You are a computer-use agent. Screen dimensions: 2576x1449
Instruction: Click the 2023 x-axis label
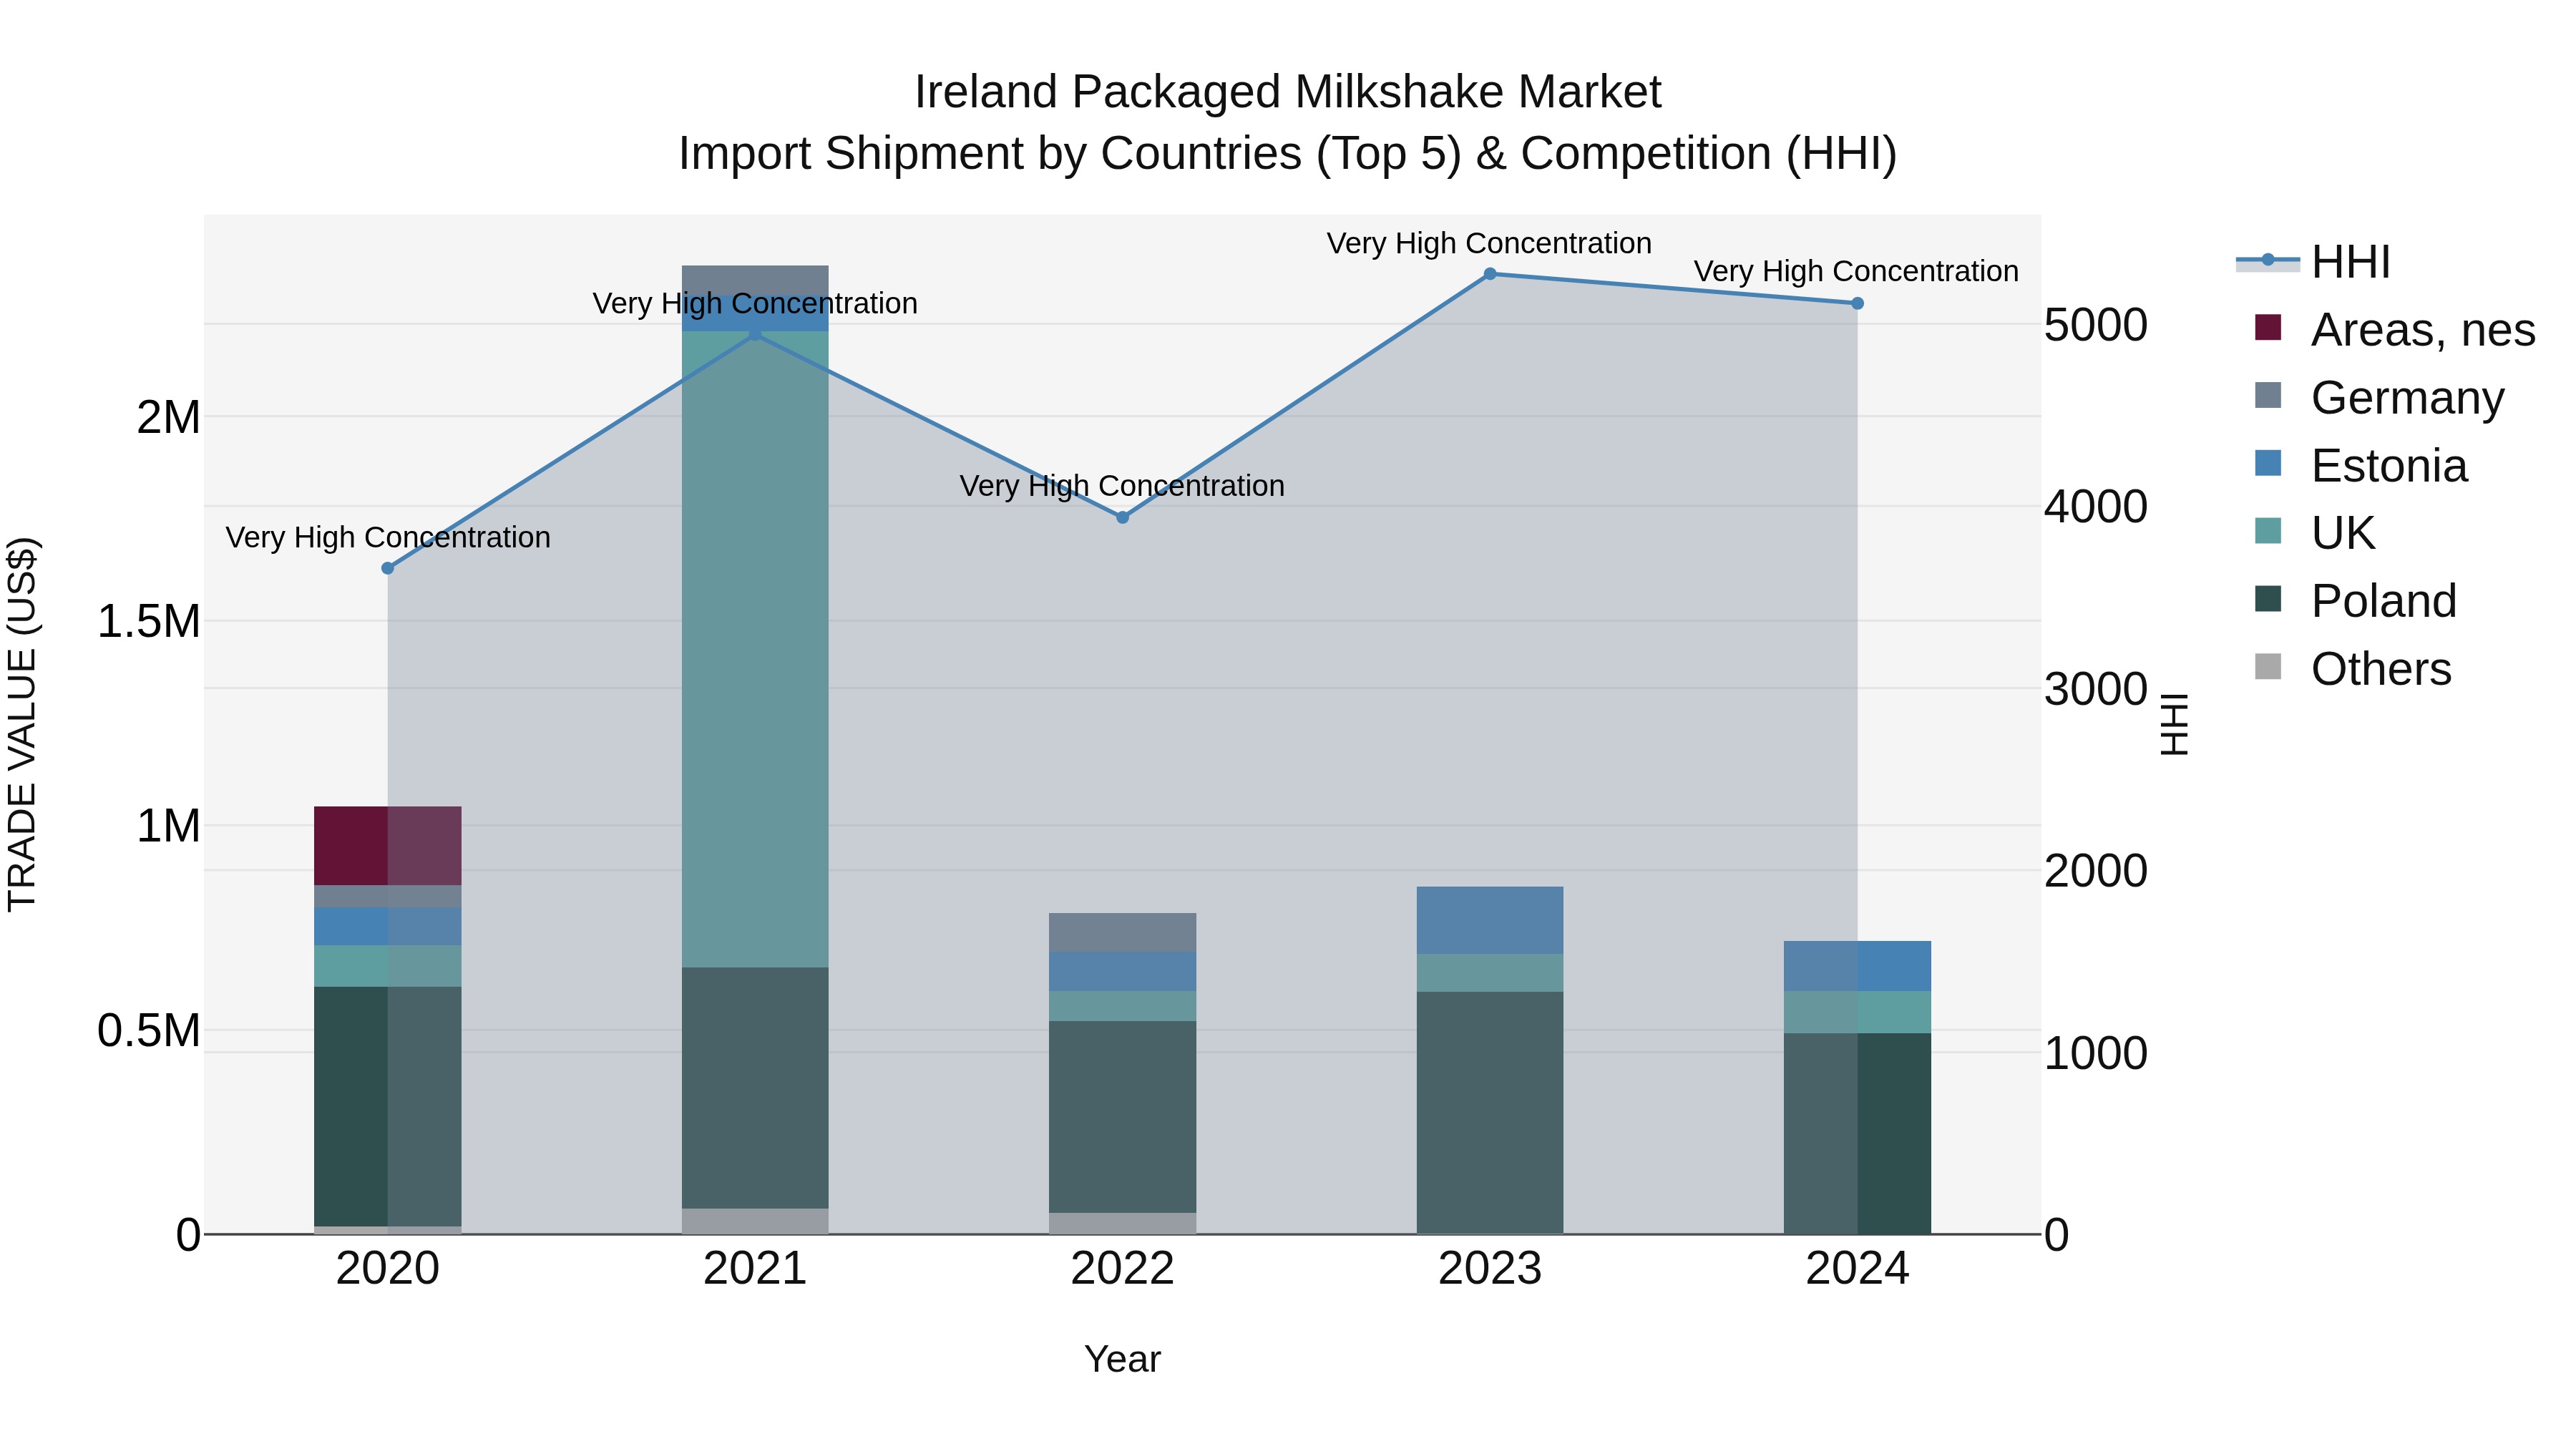pos(1490,1269)
